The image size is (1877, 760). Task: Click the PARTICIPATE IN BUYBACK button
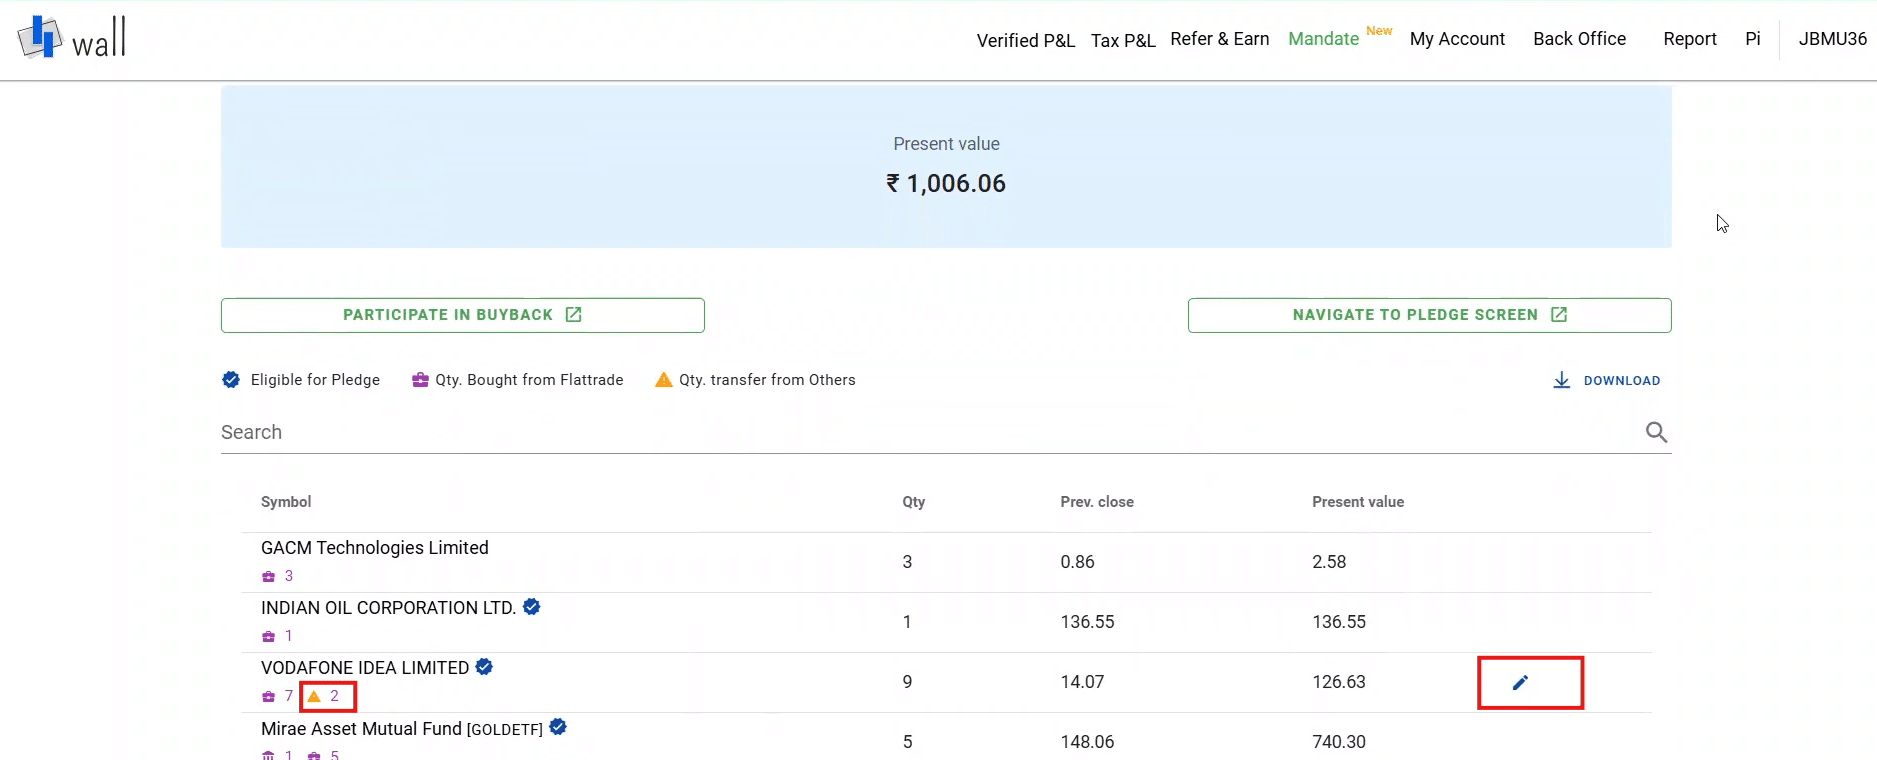(463, 315)
